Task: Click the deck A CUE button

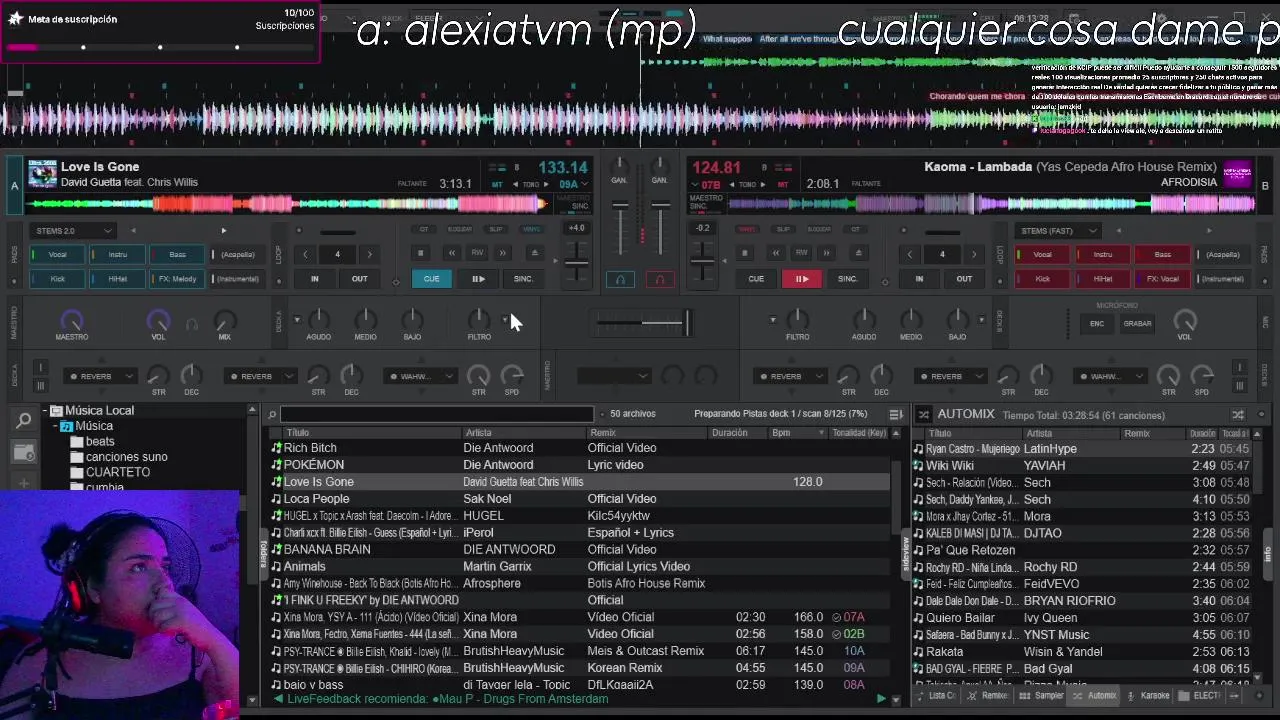Action: click(x=431, y=279)
